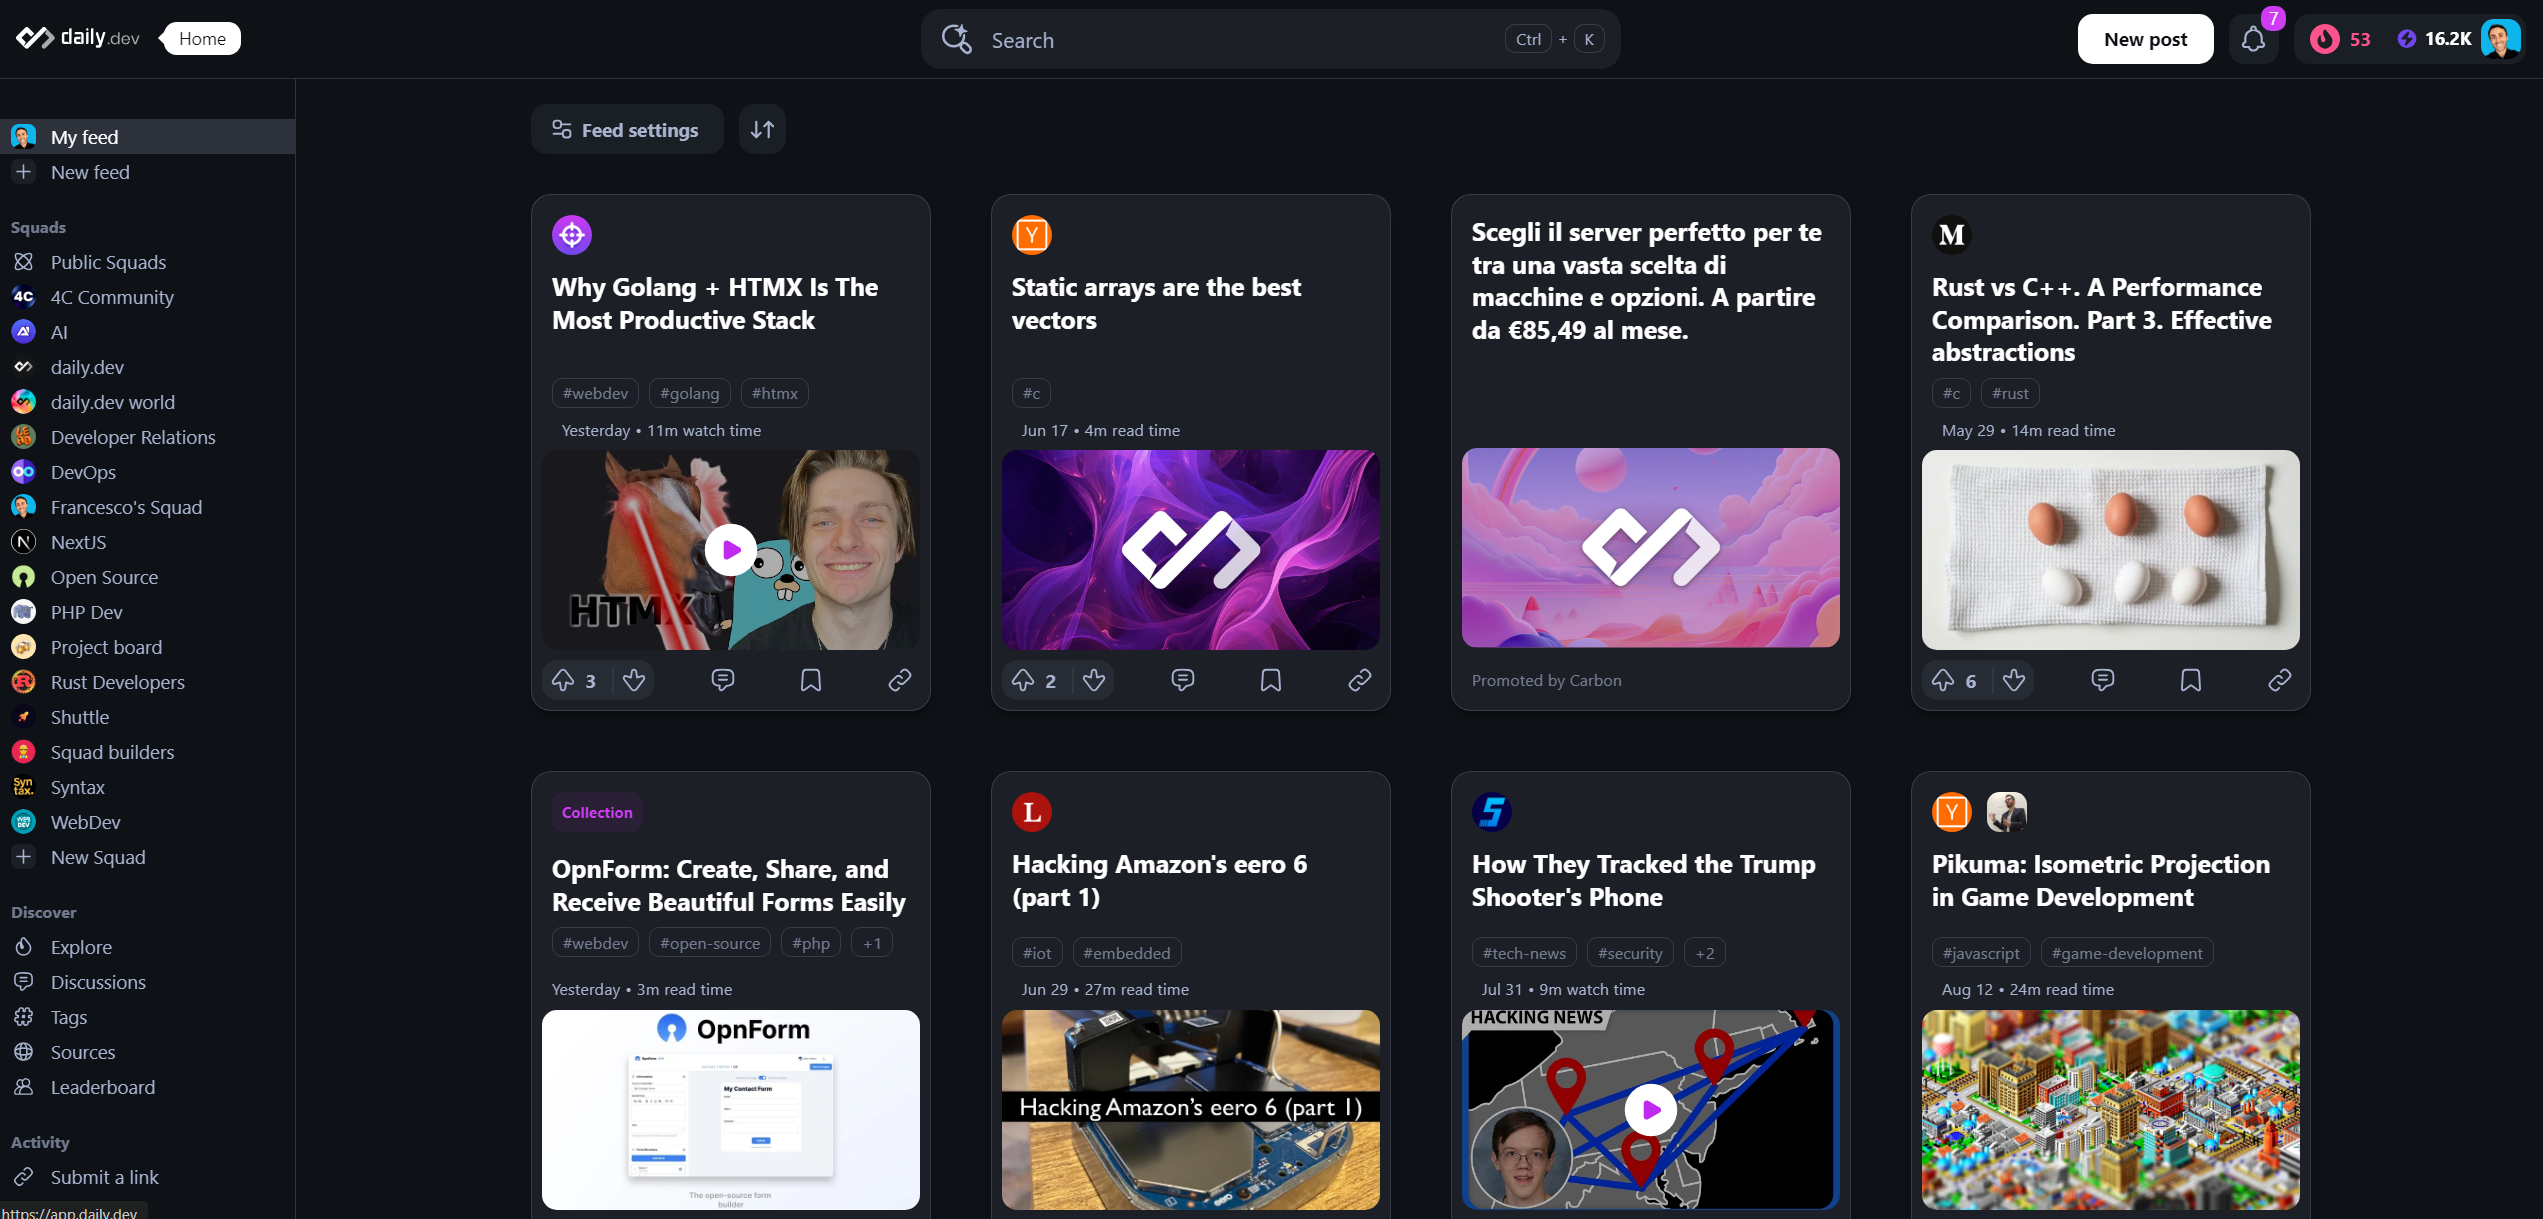Downvote the Rust vs C++ post
The image size is (2543, 1219).
(x=2014, y=681)
